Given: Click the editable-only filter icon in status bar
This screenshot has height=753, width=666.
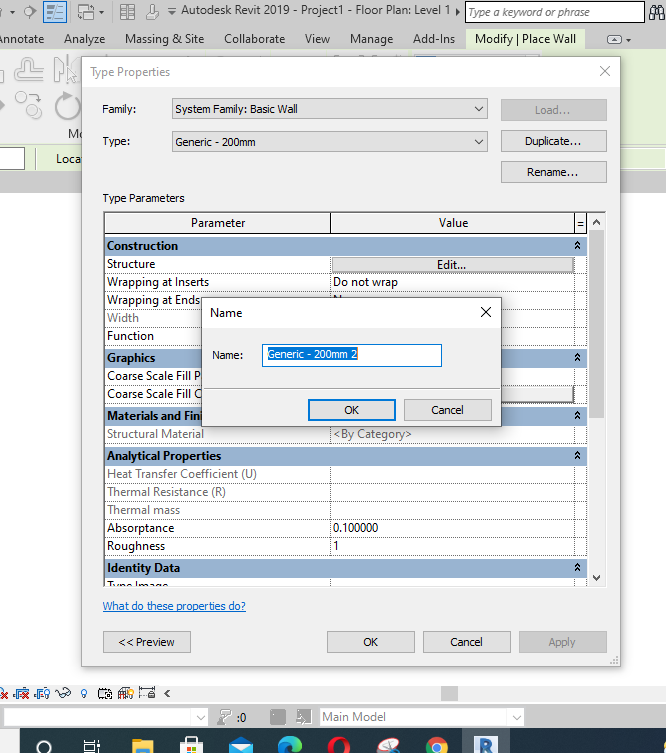Looking at the screenshot, I should point(225,717).
